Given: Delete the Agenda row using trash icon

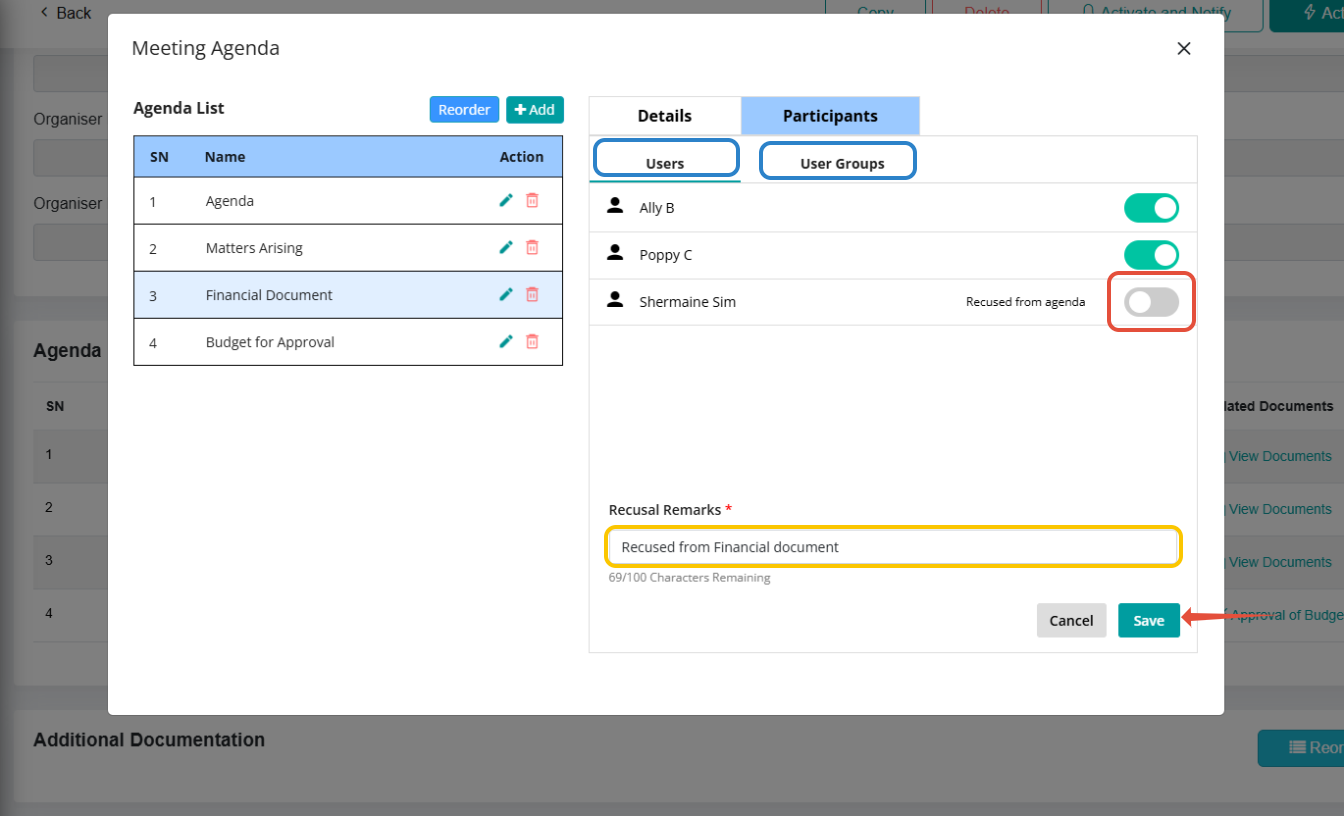Looking at the screenshot, I should click(x=532, y=200).
